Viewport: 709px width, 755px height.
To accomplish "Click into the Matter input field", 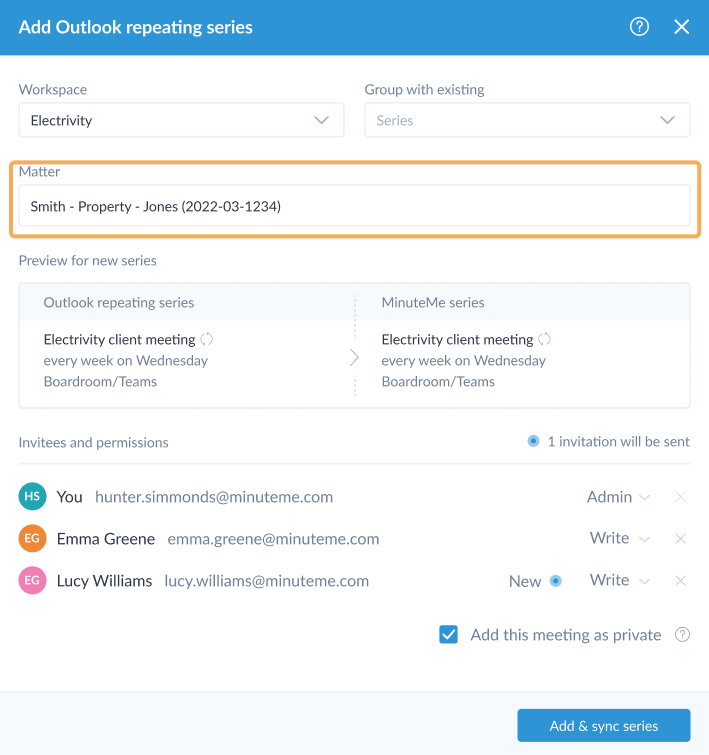I will click(354, 206).
